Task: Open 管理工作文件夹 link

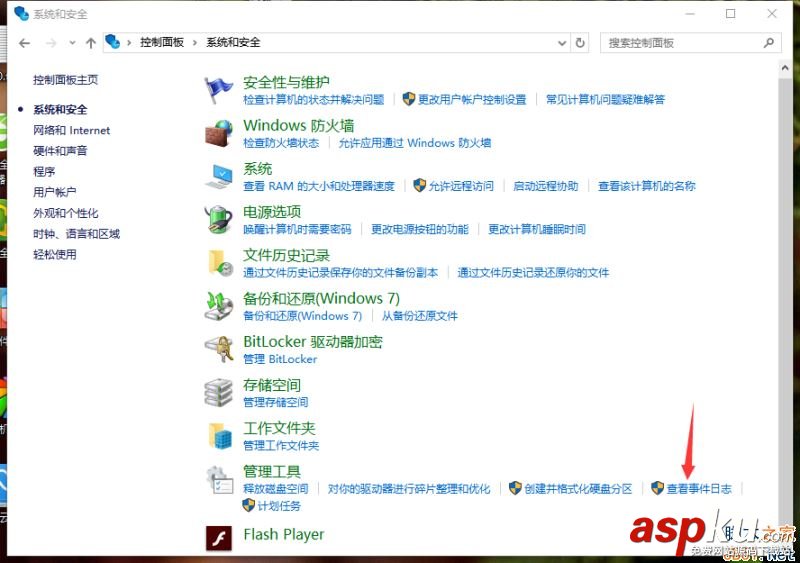Action: tap(281, 446)
